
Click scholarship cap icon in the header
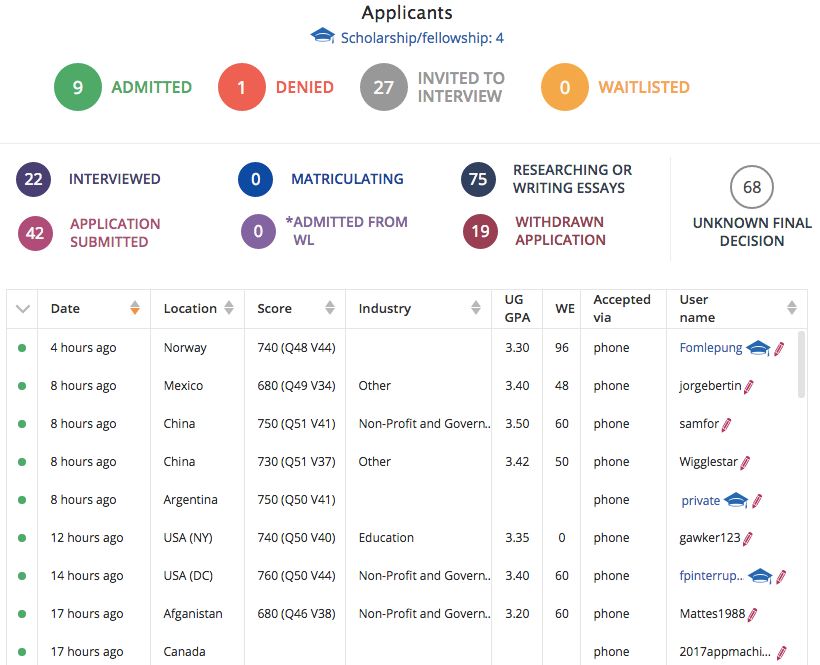(322, 37)
